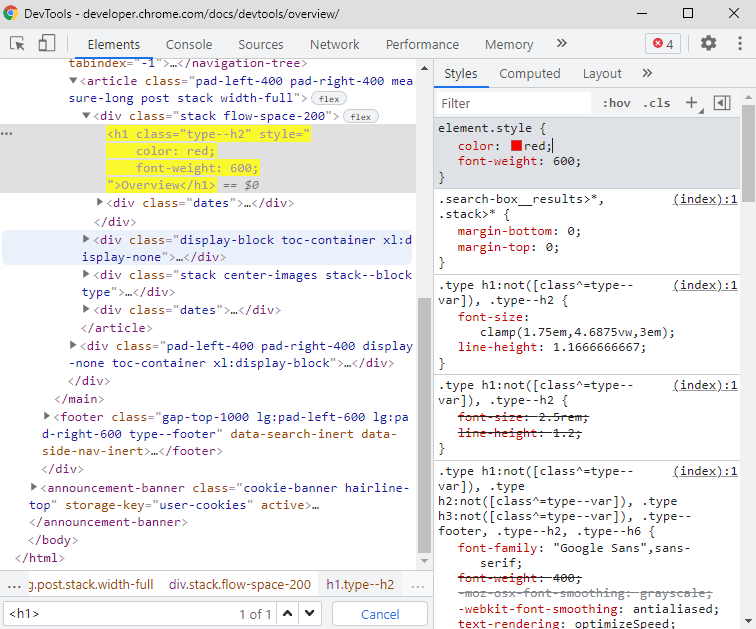Open the Computed styles tab
This screenshot has width=756, height=629.
(529, 74)
